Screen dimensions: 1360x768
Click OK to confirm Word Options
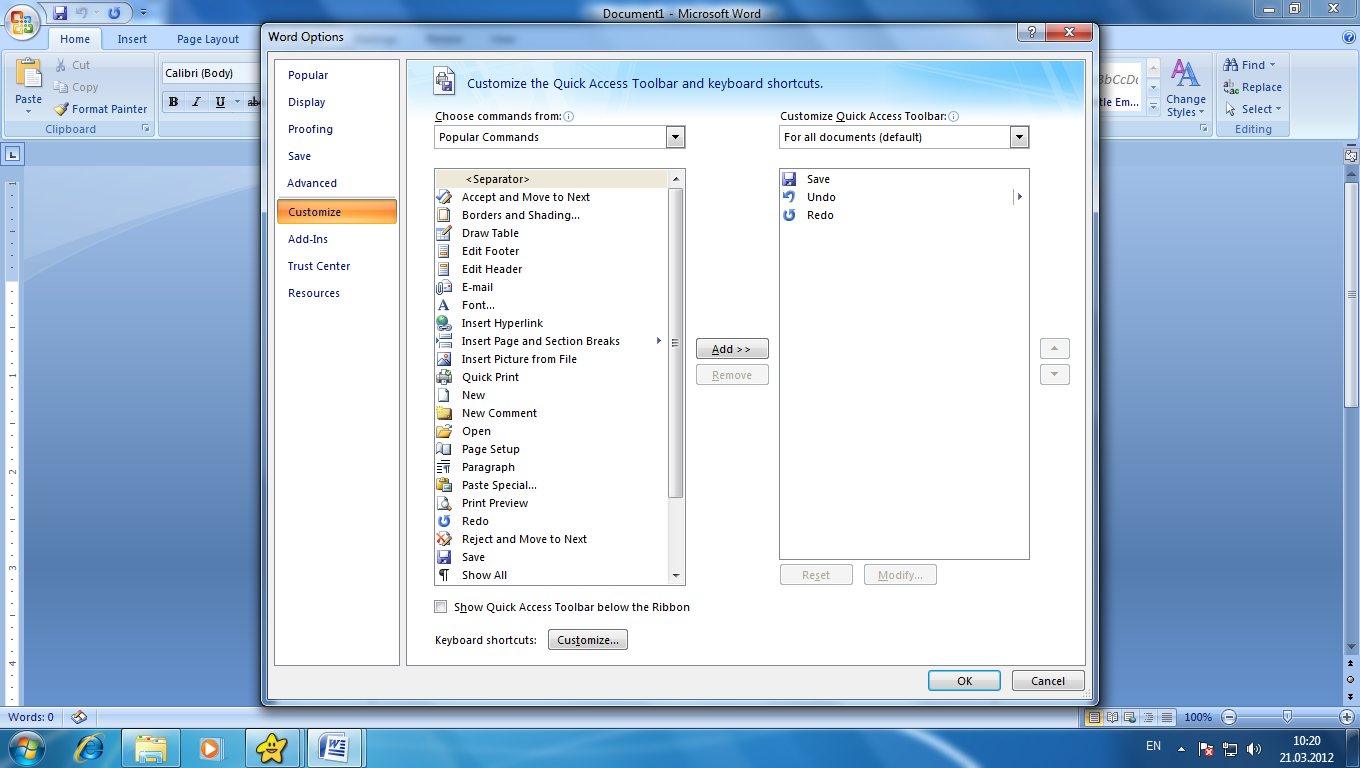[x=964, y=681]
